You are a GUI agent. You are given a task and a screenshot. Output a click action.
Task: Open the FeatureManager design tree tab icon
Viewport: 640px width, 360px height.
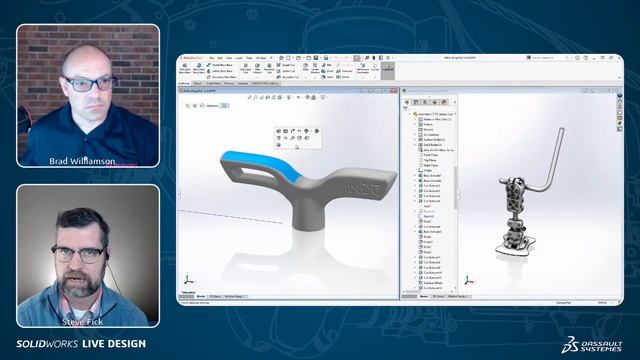407,102
